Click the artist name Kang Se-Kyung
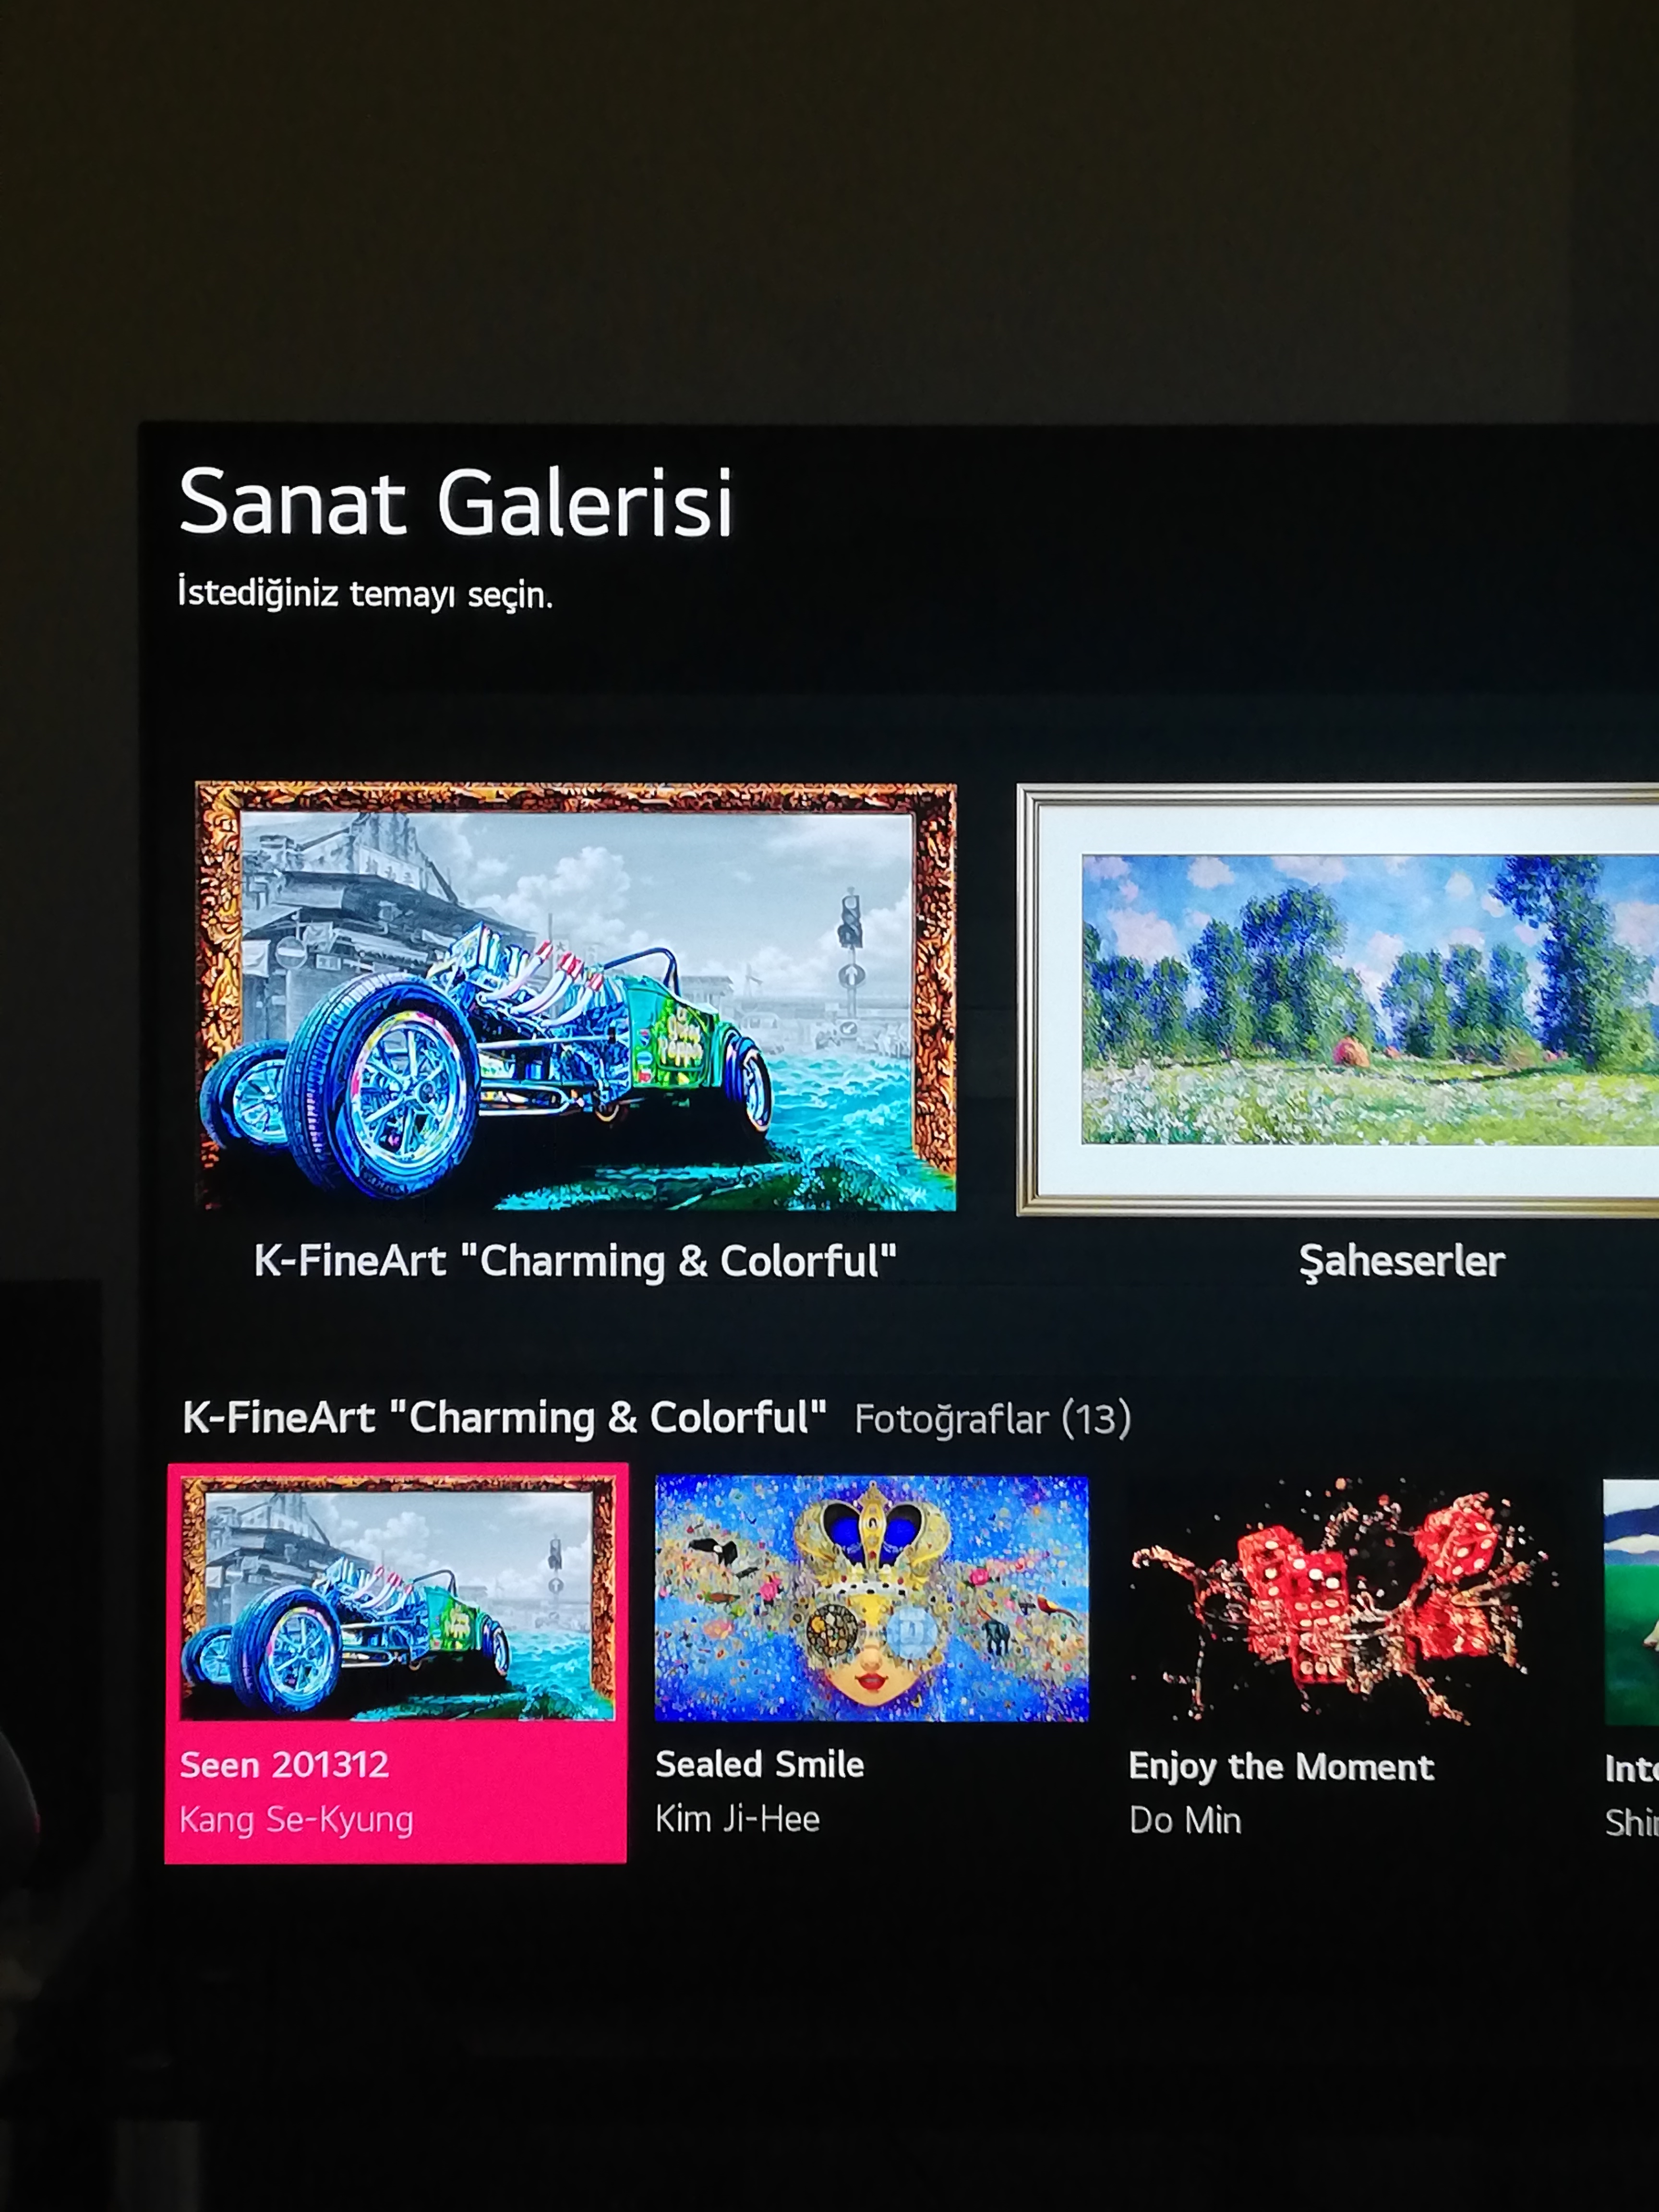Viewport: 1659px width, 2212px height. pos(296,1820)
